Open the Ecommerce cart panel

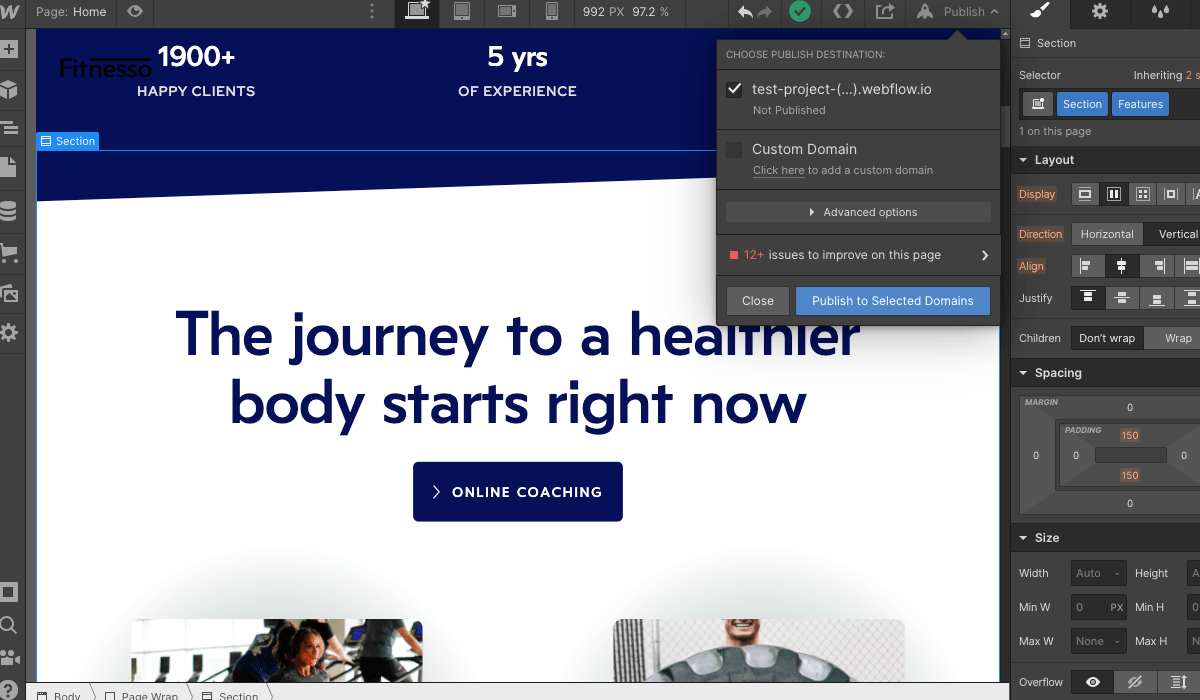pyautogui.click(x=9, y=253)
